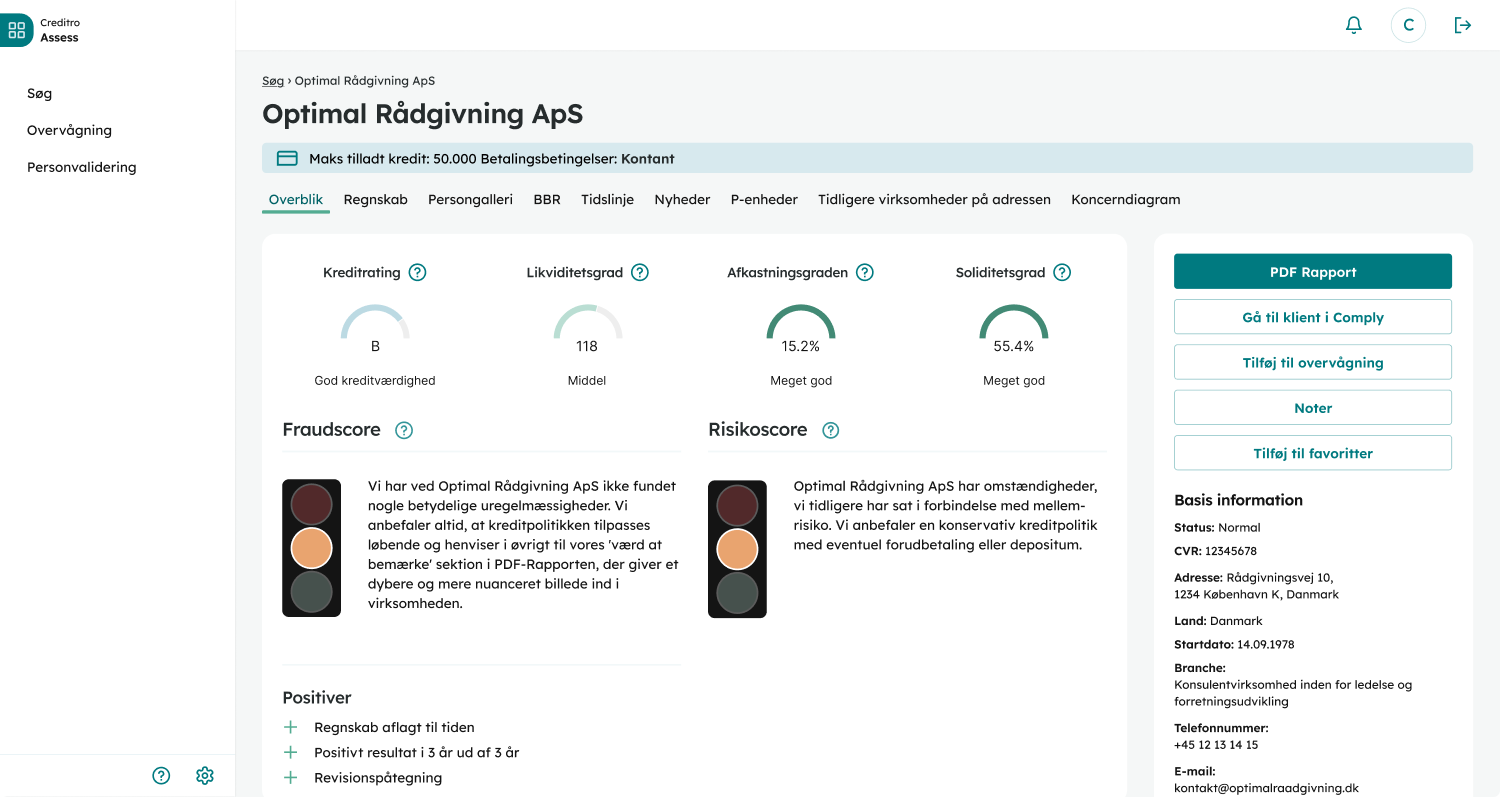Click the 55.4% Soliditetsgrad value
The width and height of the screenshot is (1500, 798).
(1013, 346)
